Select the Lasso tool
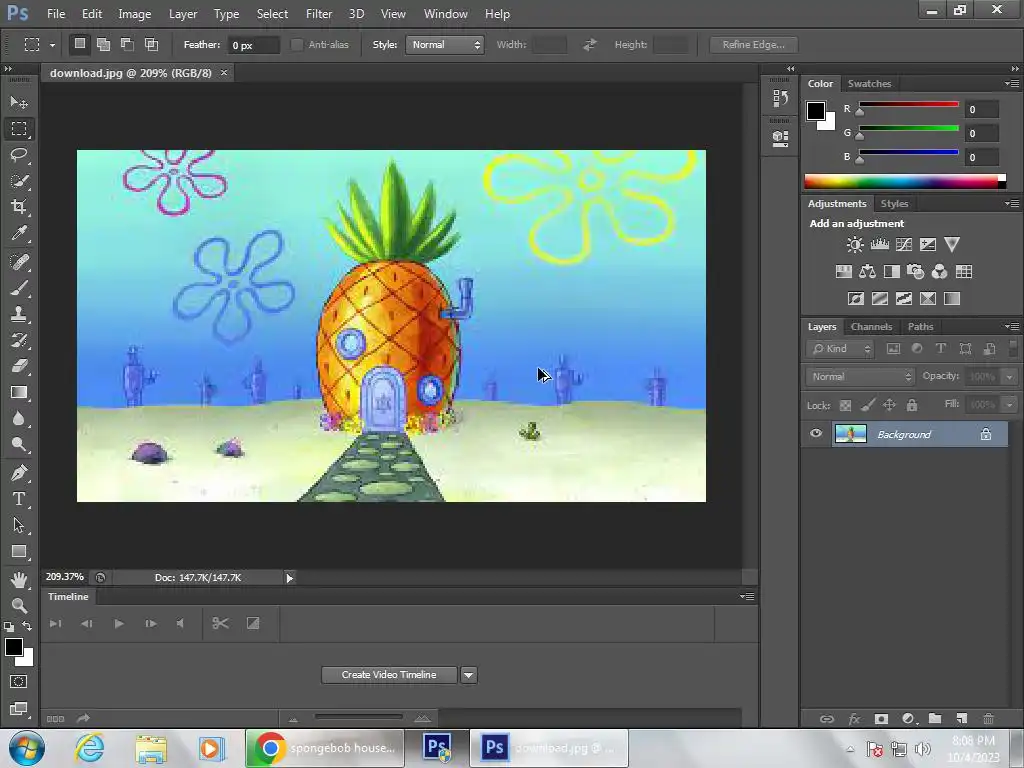The height and width of the screenshot is (768, 1024). click(x=19, y=155)
